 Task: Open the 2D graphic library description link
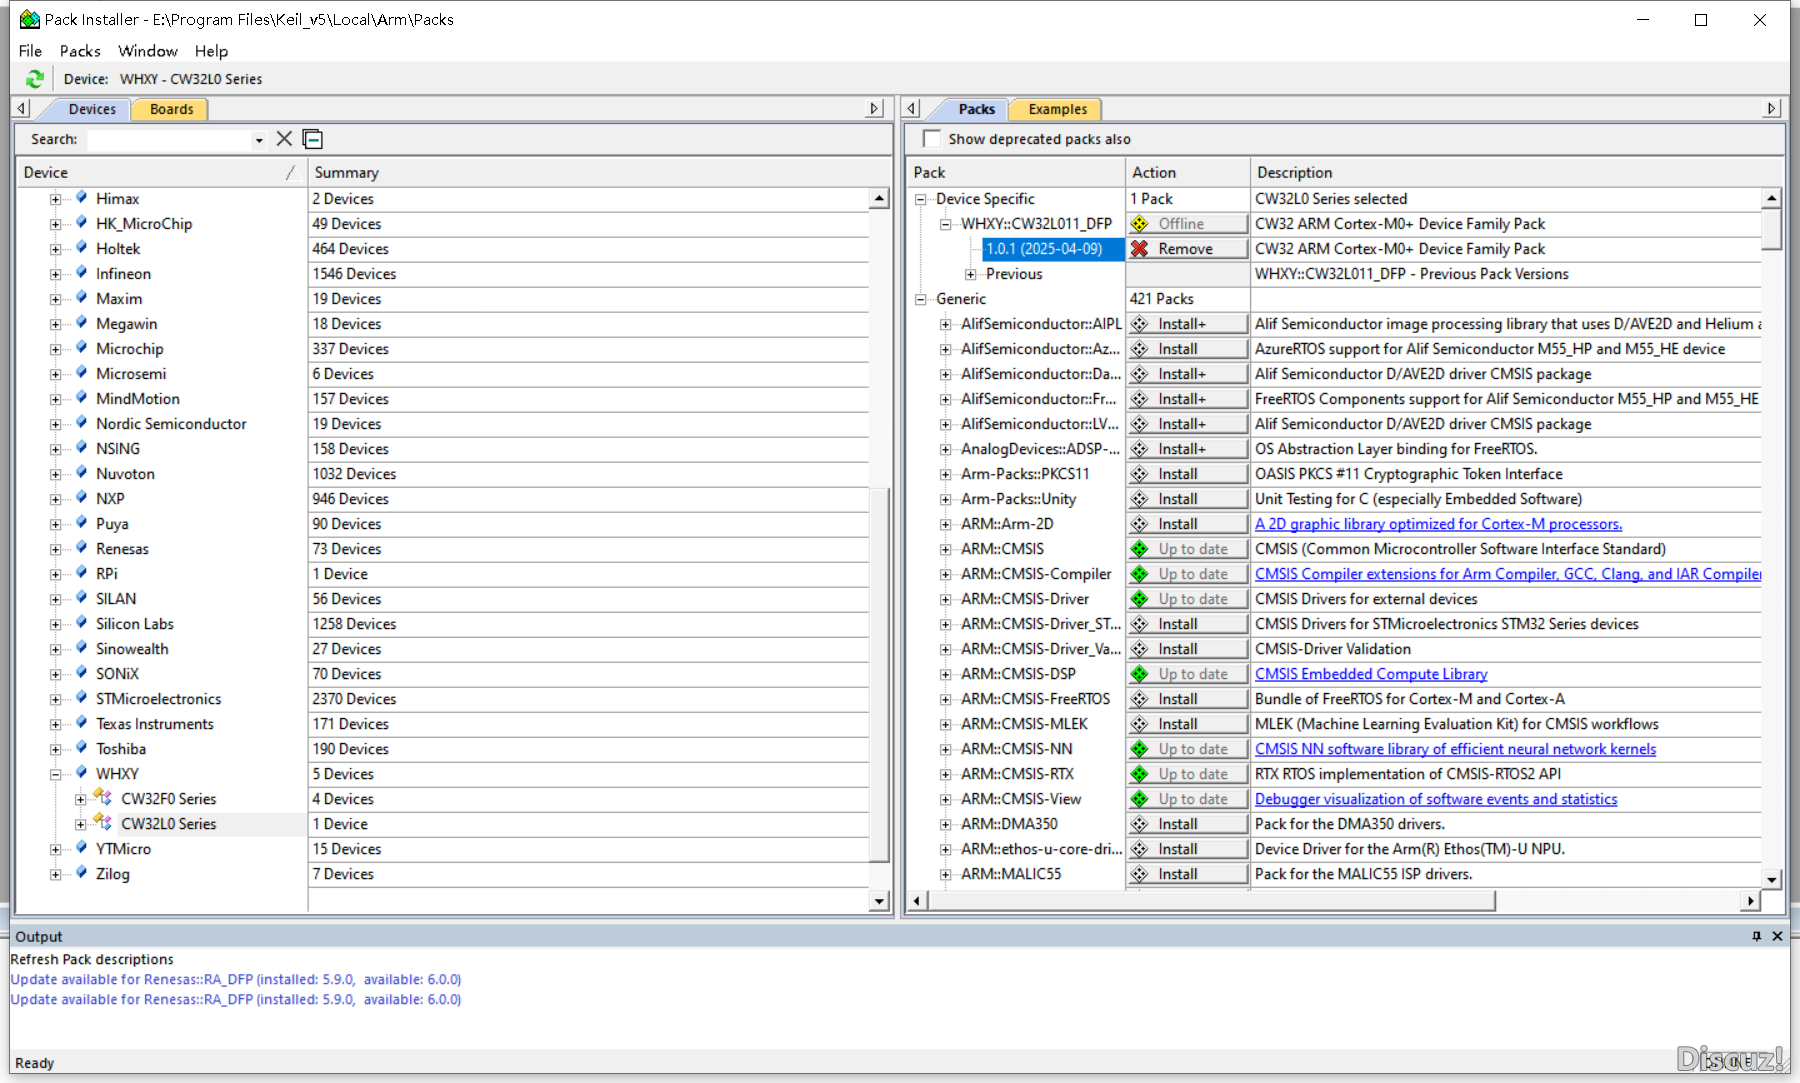tap(1438, 524)
